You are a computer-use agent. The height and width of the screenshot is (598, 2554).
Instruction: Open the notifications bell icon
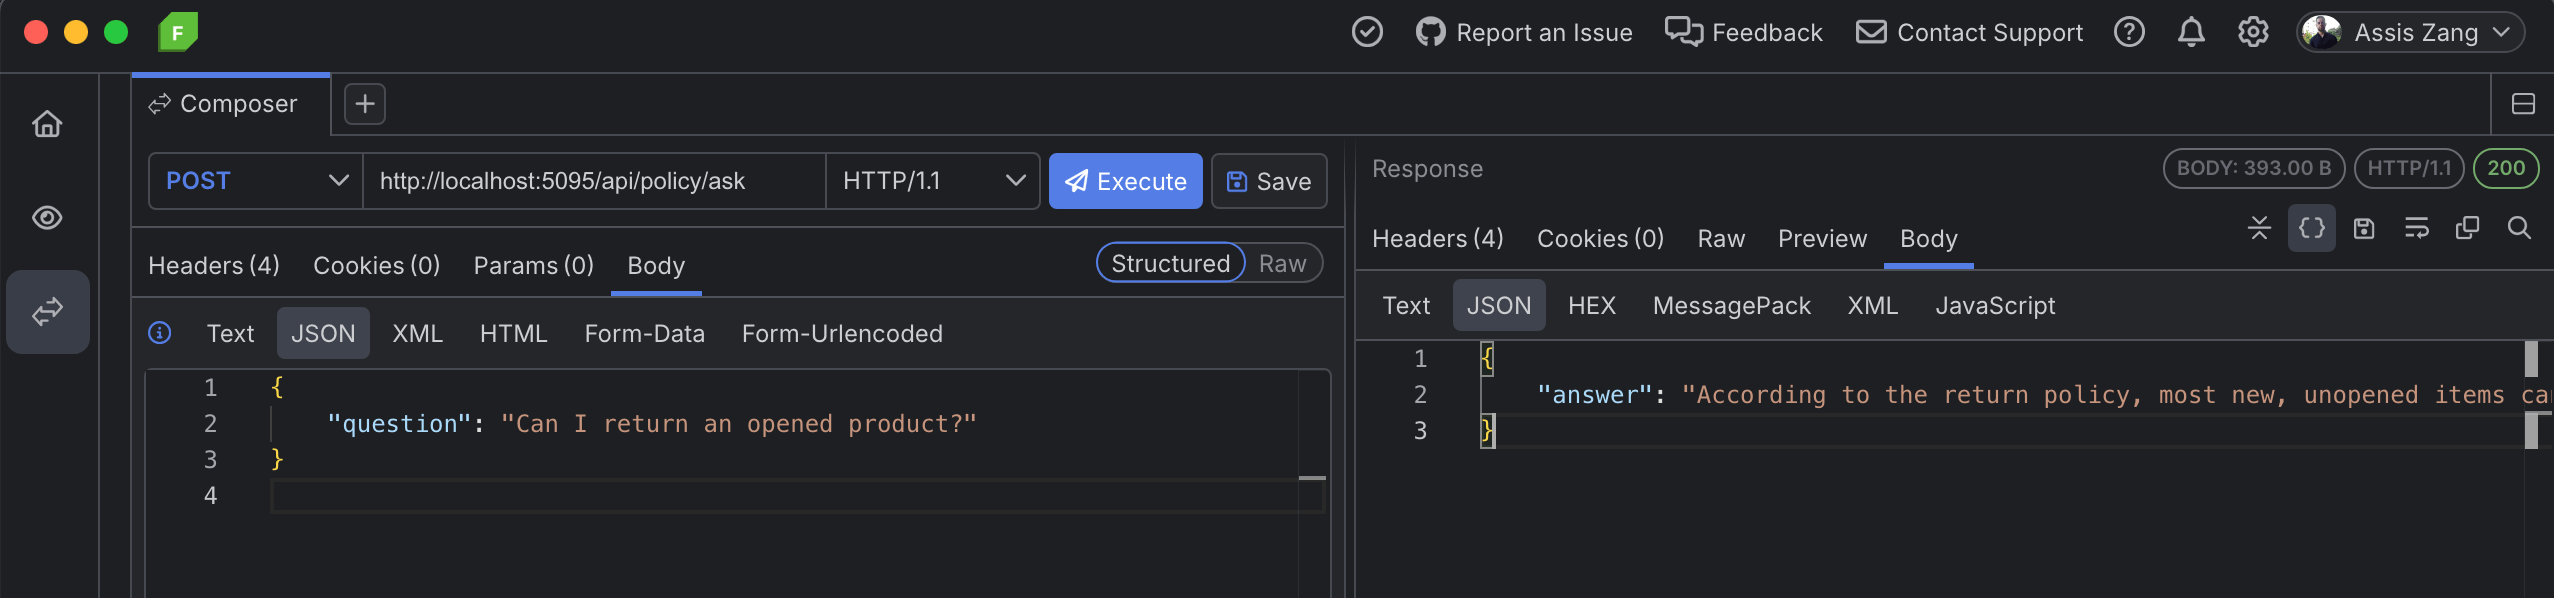click(2191, 33)
